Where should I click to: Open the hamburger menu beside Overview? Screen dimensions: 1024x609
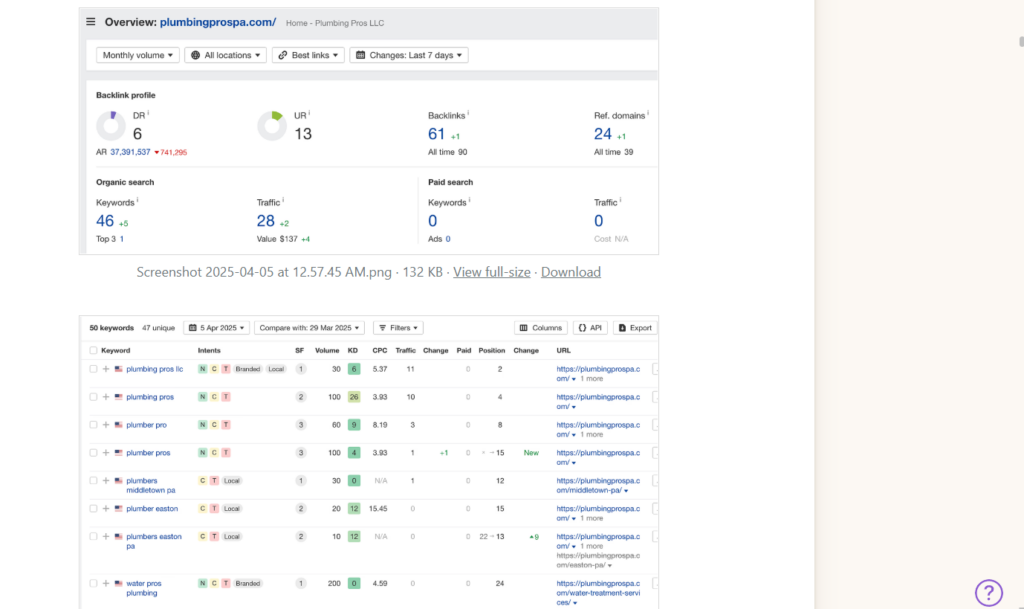(x=91, y=22)
